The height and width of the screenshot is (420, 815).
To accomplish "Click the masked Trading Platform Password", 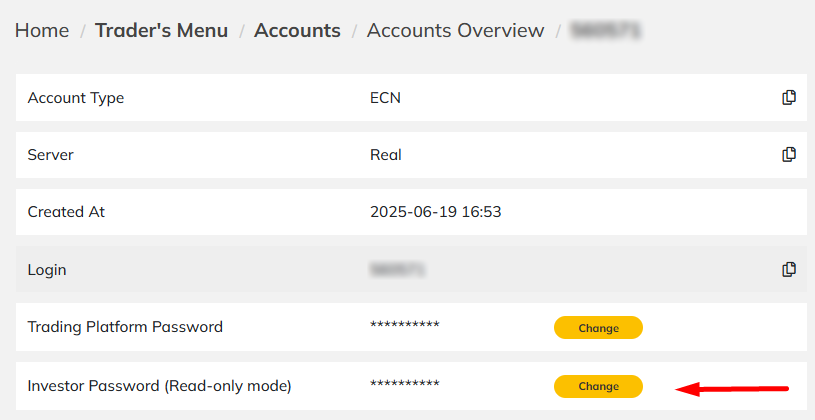I will pyautogui.click(x=405, y=325).
